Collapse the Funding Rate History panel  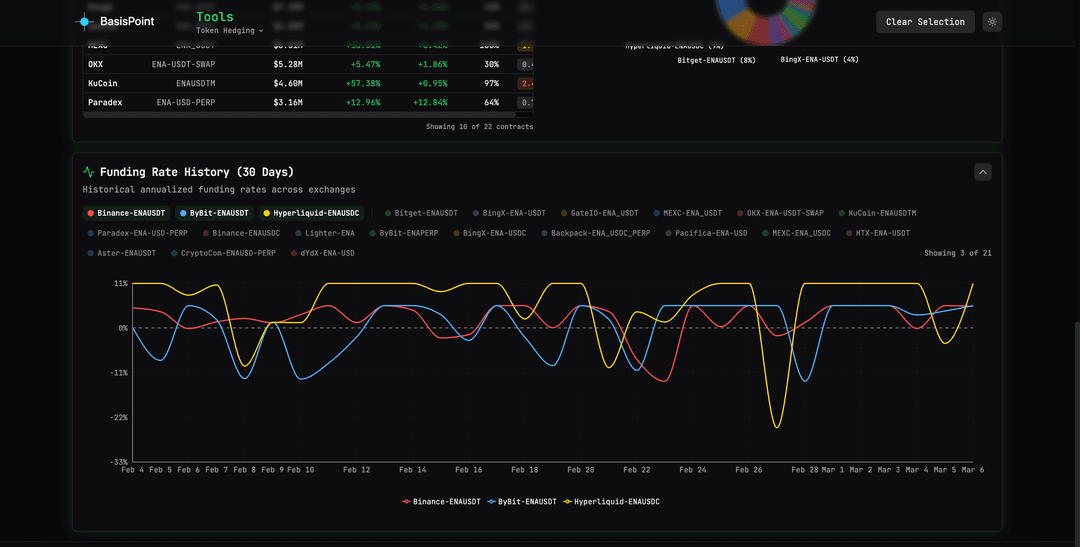pos(983,172)
